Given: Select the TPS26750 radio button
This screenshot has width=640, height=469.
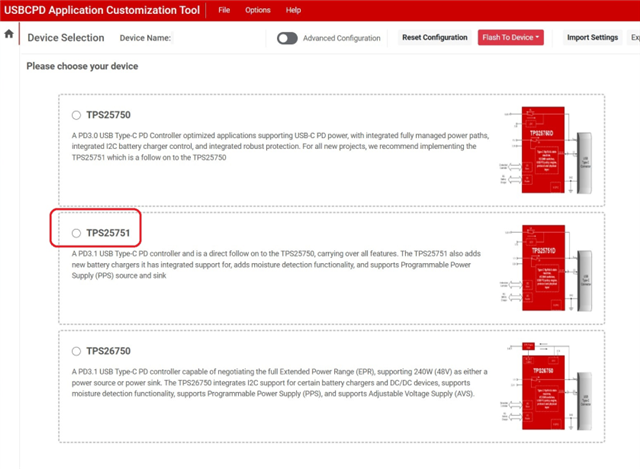Looking at the screenshot, I should [x=76, y=351].
